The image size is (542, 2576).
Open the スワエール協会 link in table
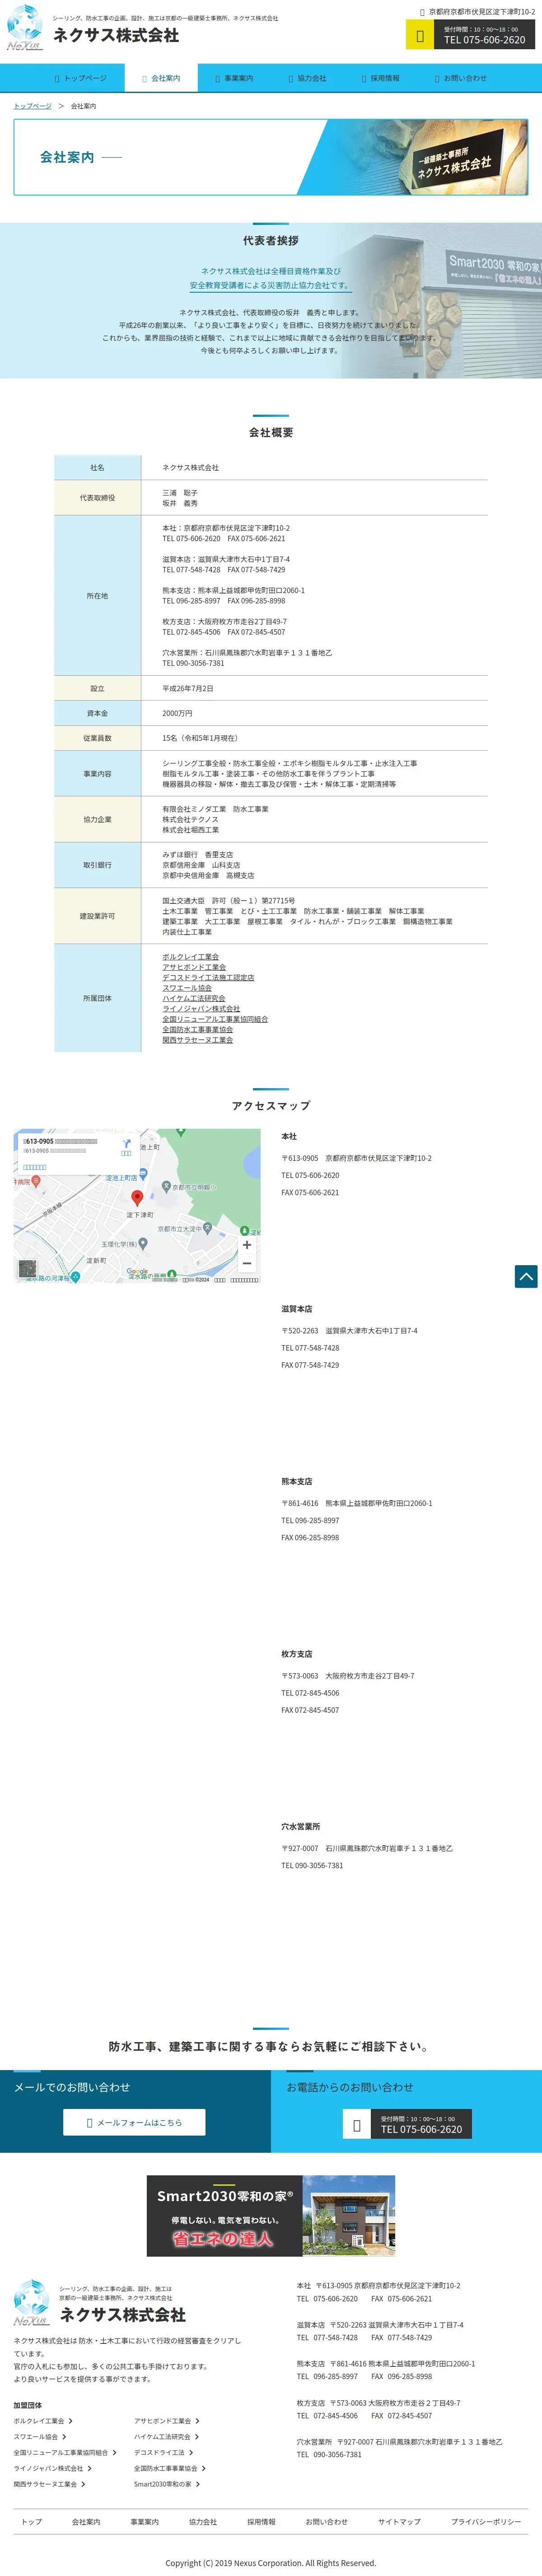coord(187,988)
